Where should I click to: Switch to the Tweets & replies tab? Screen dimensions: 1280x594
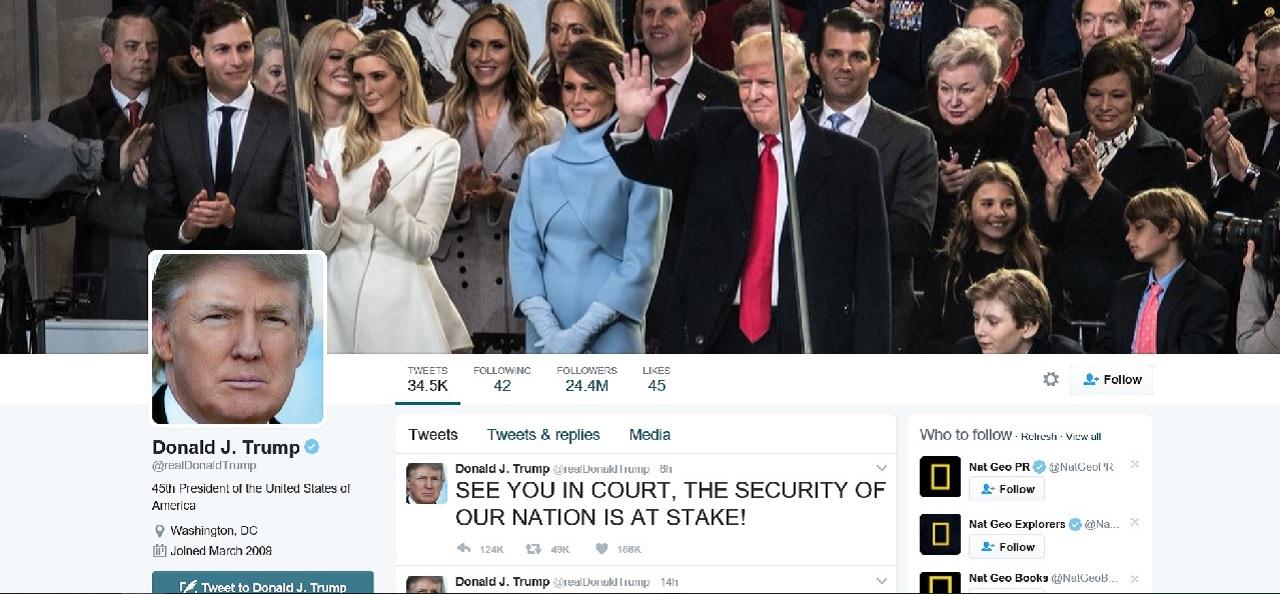coord(543,434)
